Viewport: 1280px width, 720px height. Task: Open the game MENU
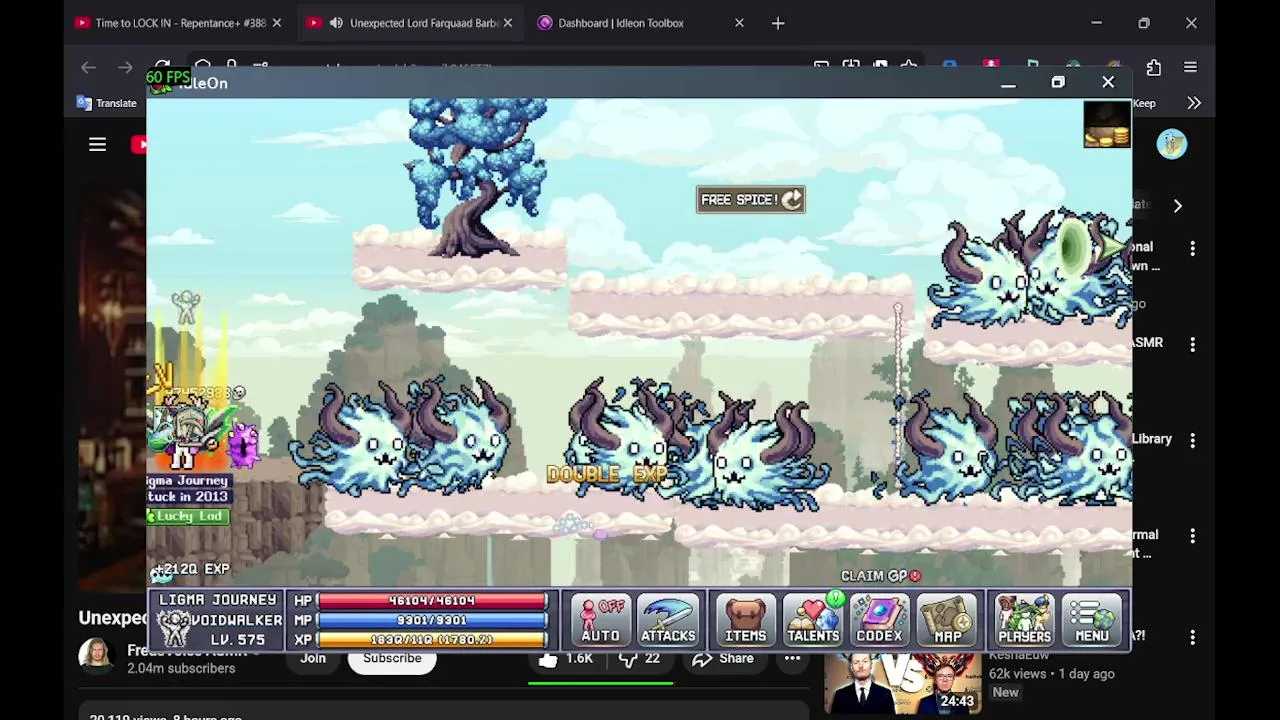pos(1092,620)
